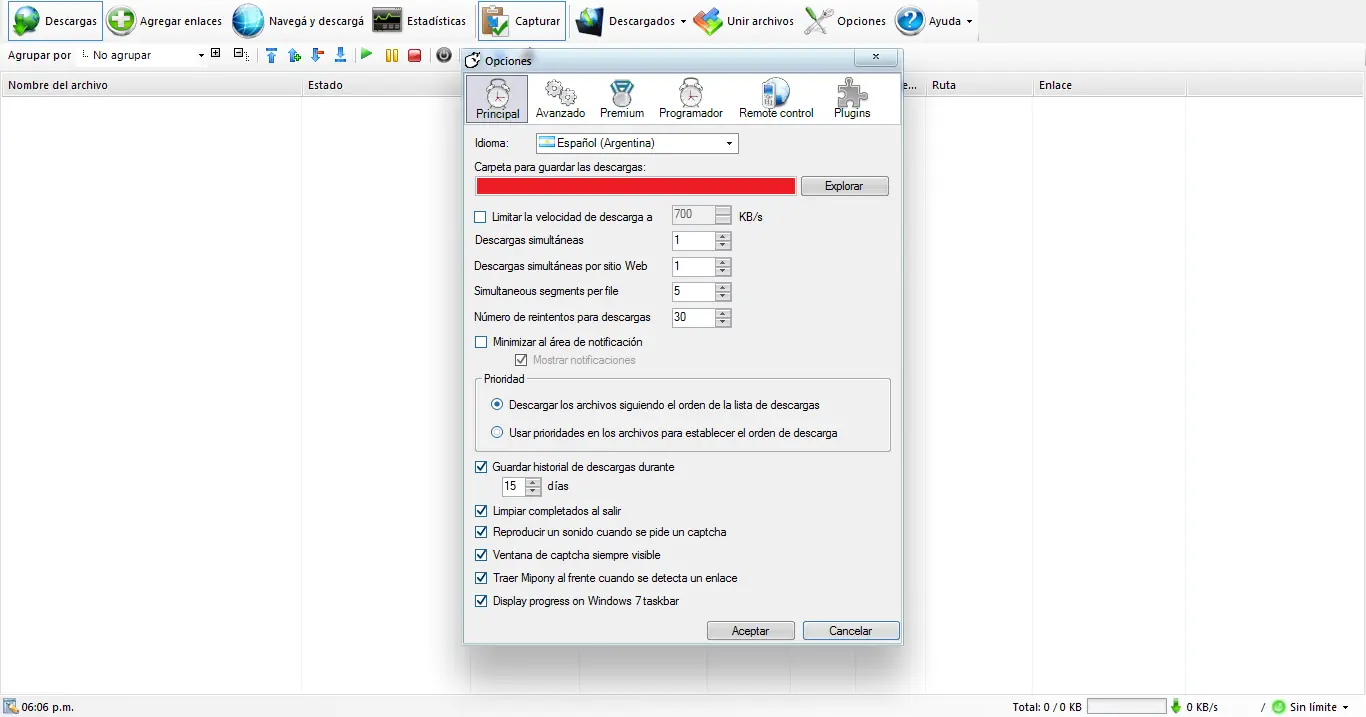Open Opciones from the main toolbar

click(x=845, y=21)
